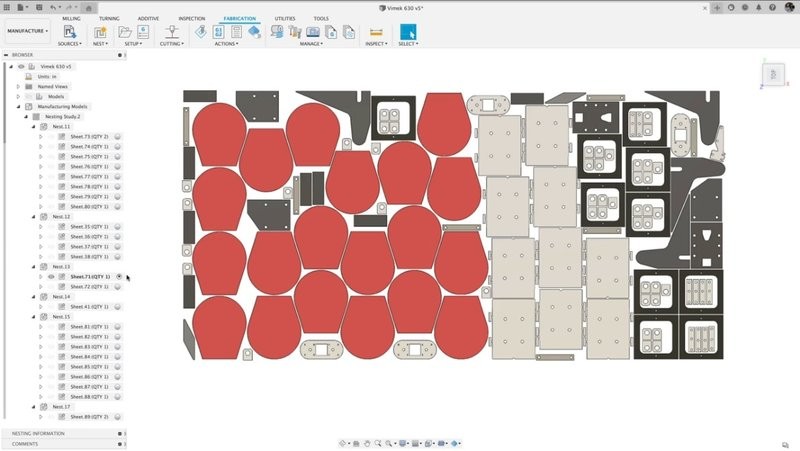Click the Save icon in title bar

[x=37, y=7]
